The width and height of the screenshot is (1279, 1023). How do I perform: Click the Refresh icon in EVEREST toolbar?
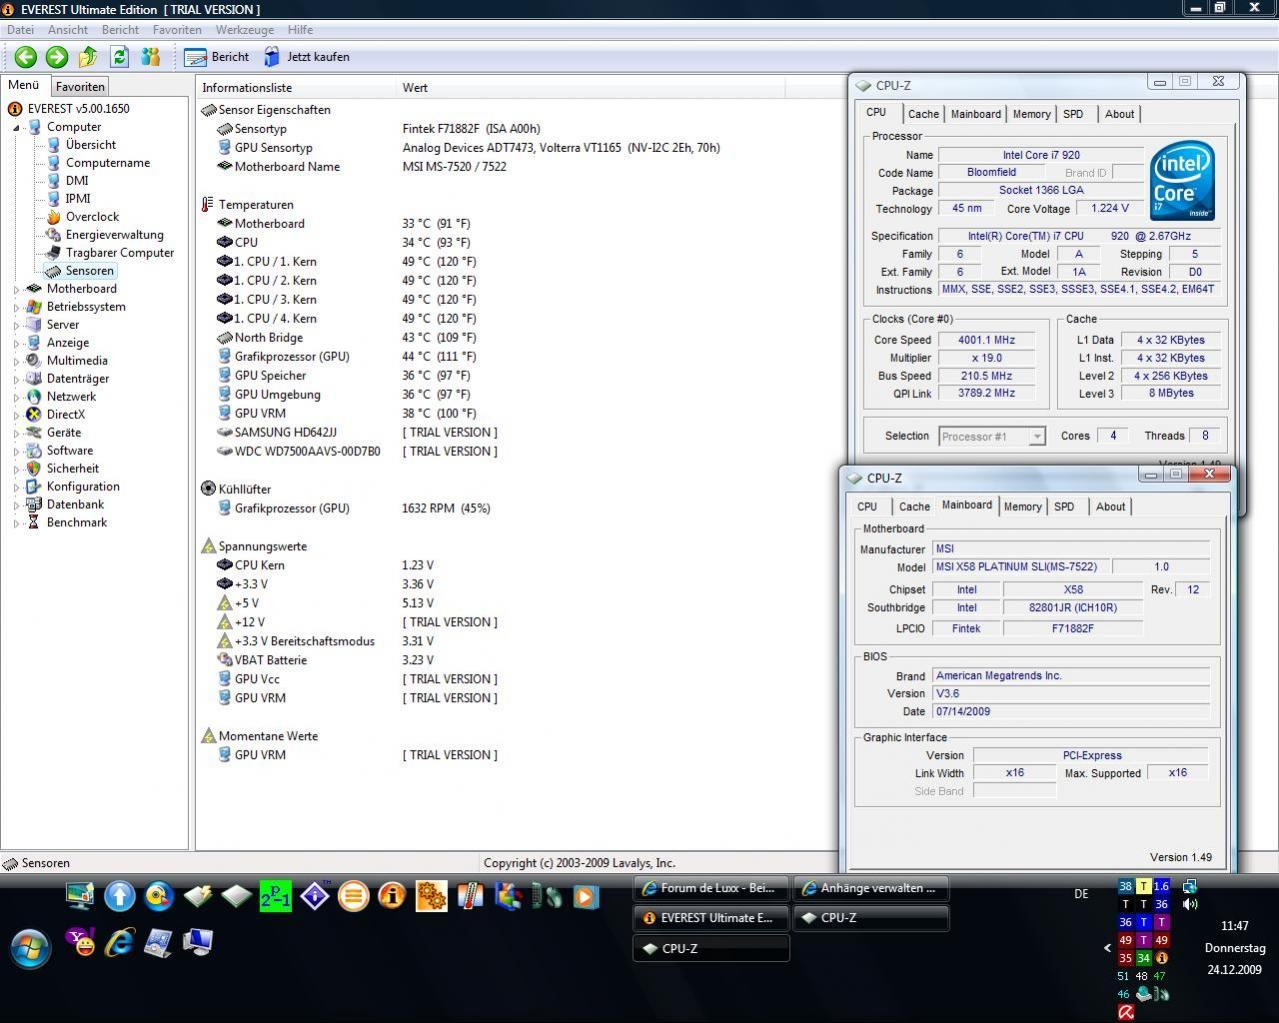point(120,57)
